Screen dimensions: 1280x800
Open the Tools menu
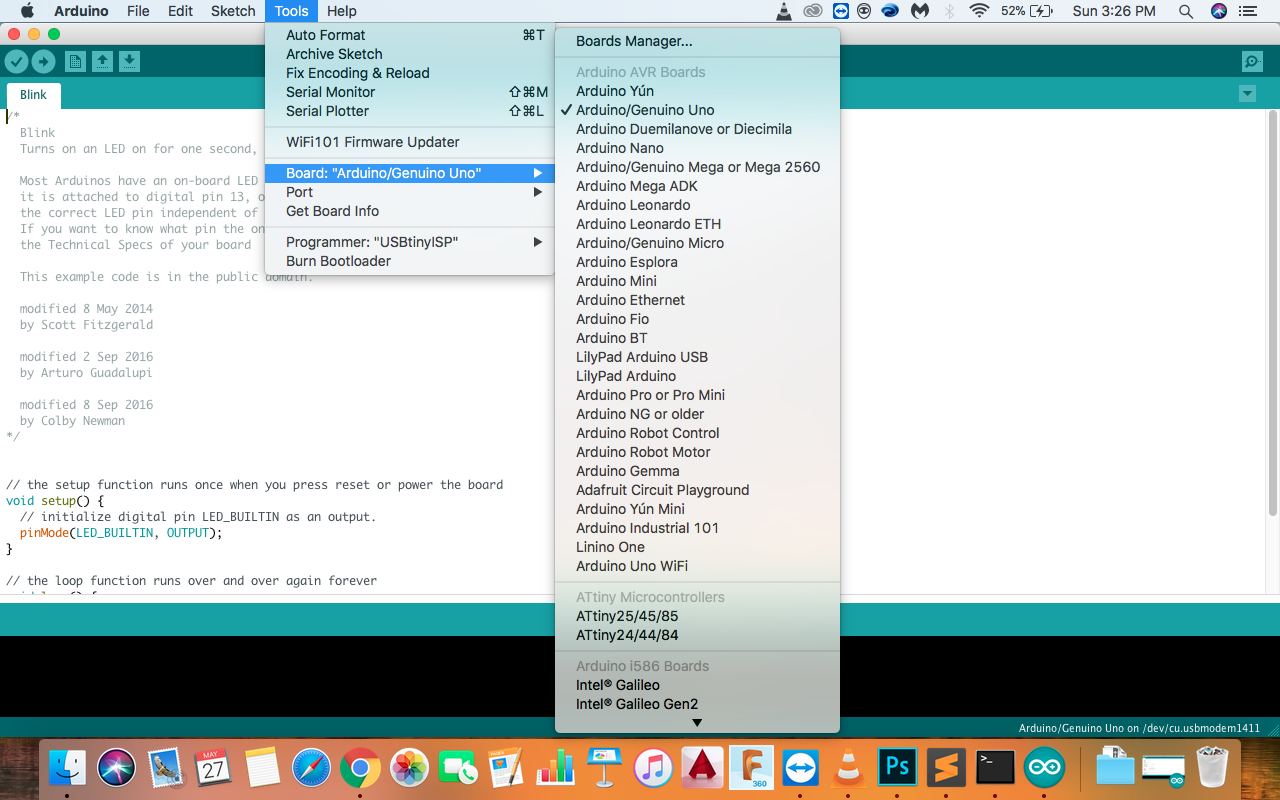pos(292,11)
